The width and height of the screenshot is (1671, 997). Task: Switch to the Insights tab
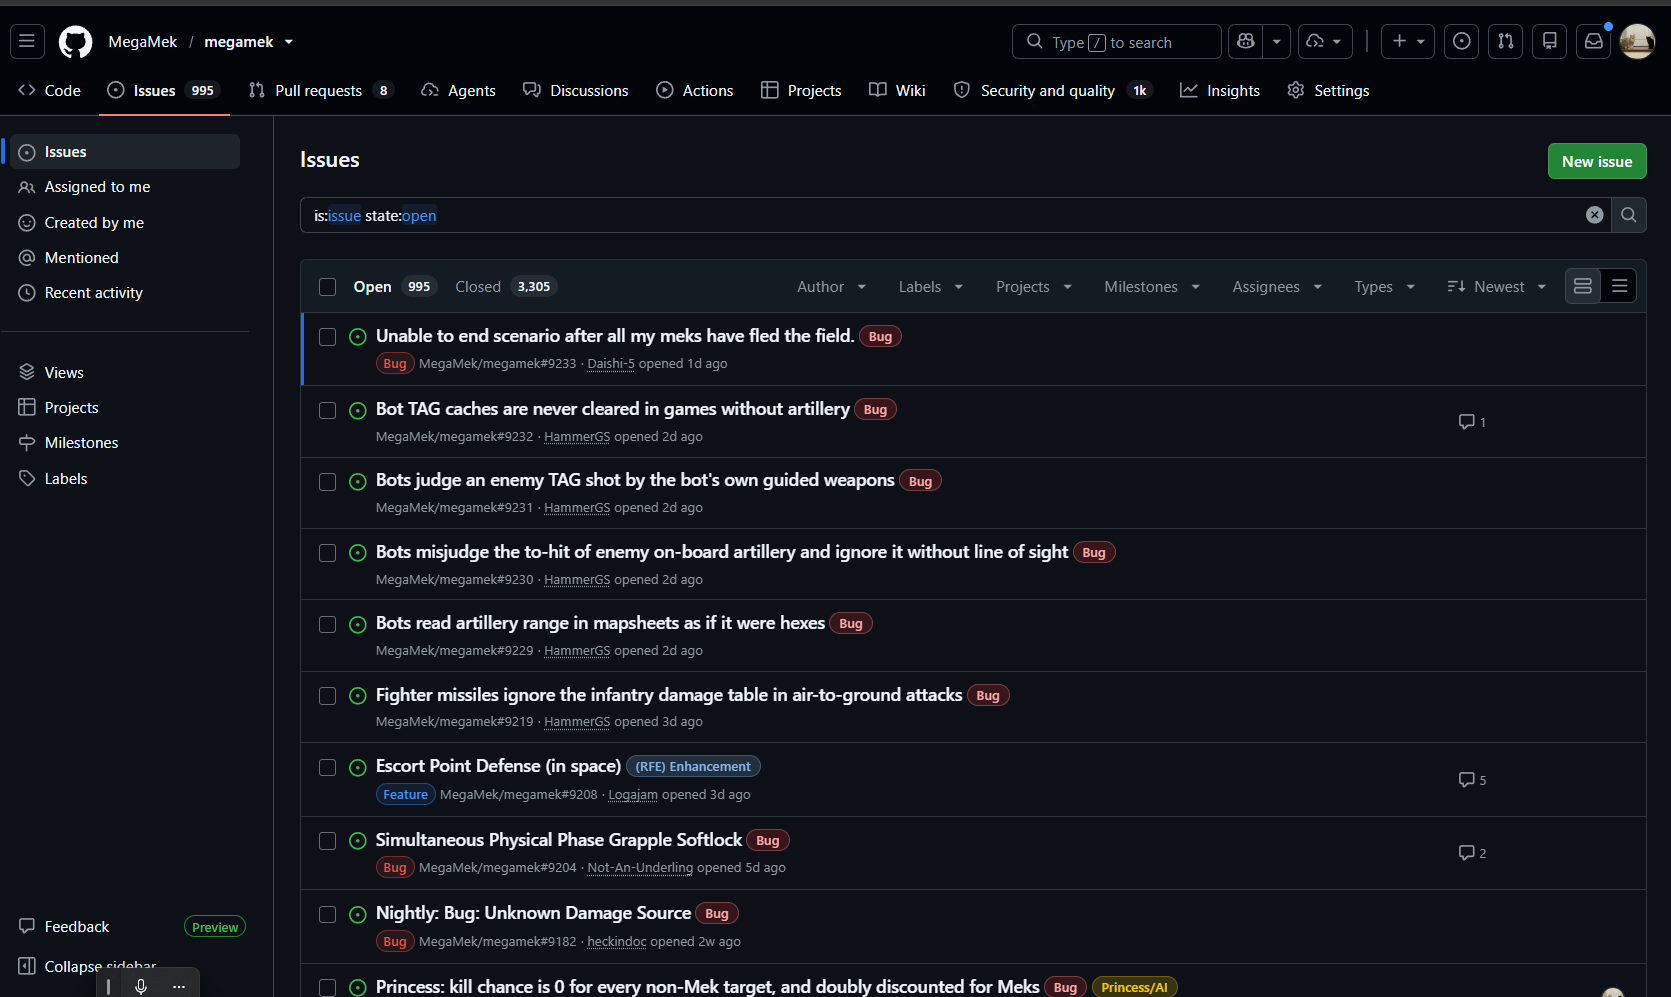pos(1220,90)
